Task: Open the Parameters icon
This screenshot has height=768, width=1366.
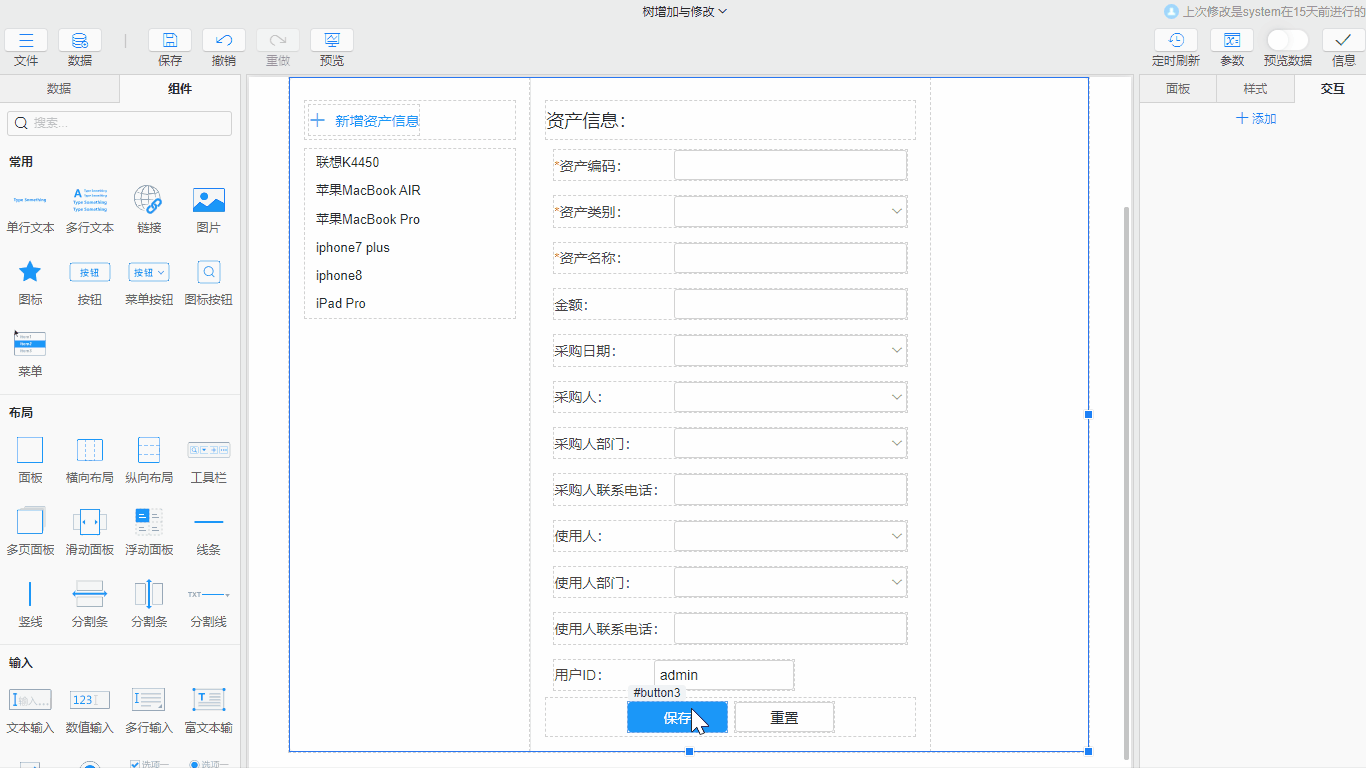Action: [1232, 41]
